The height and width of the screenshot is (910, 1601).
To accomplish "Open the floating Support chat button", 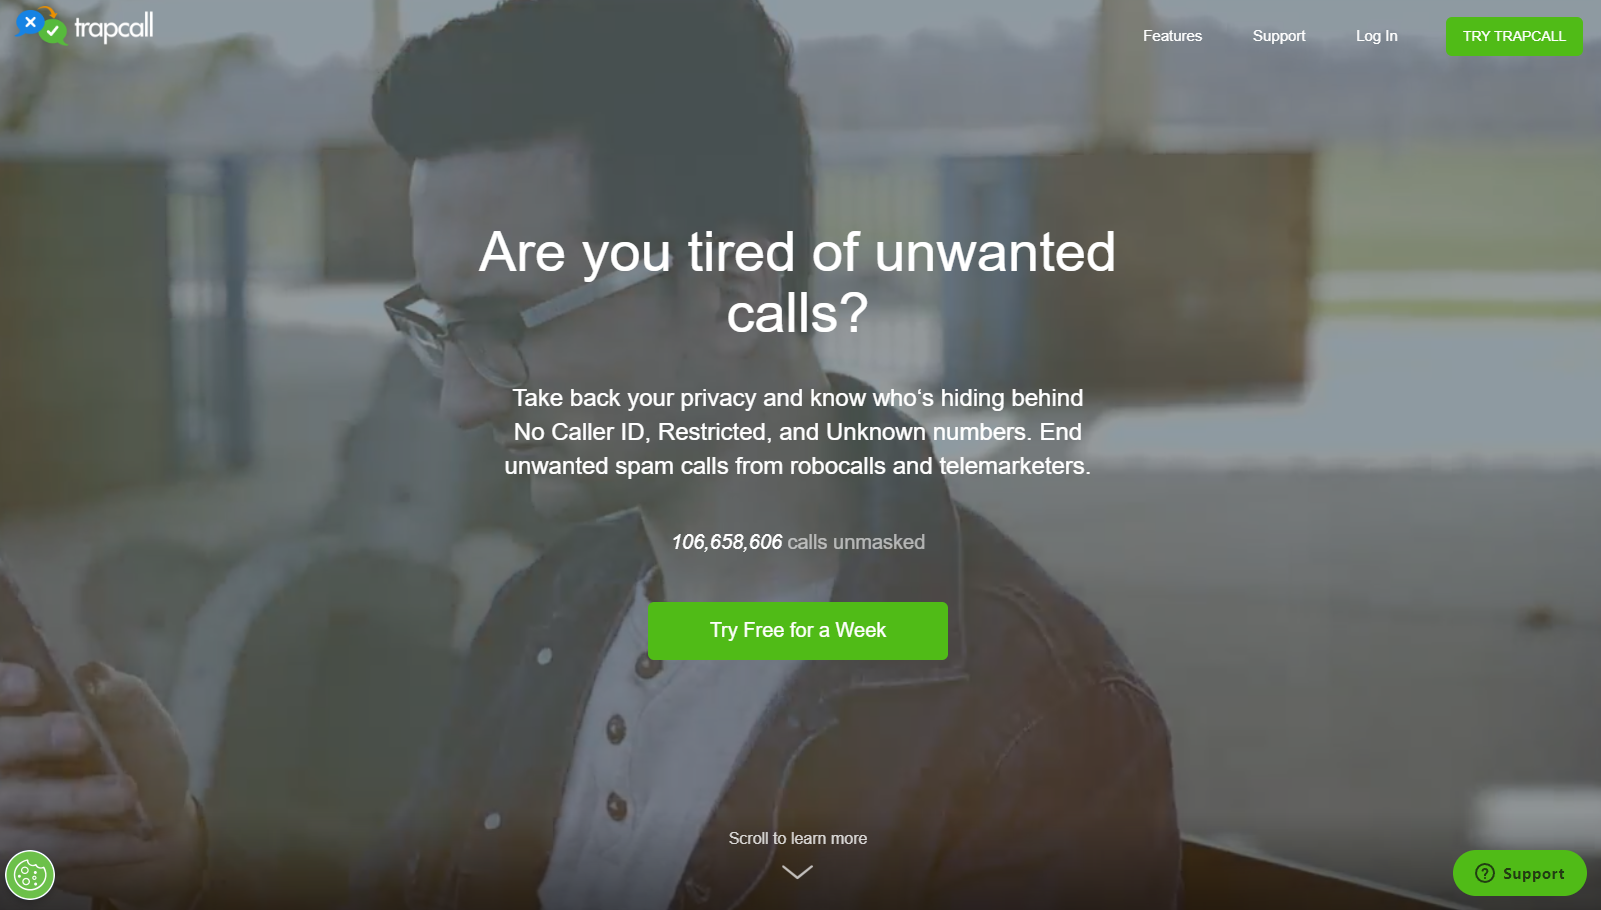I will click(1519, 873).
